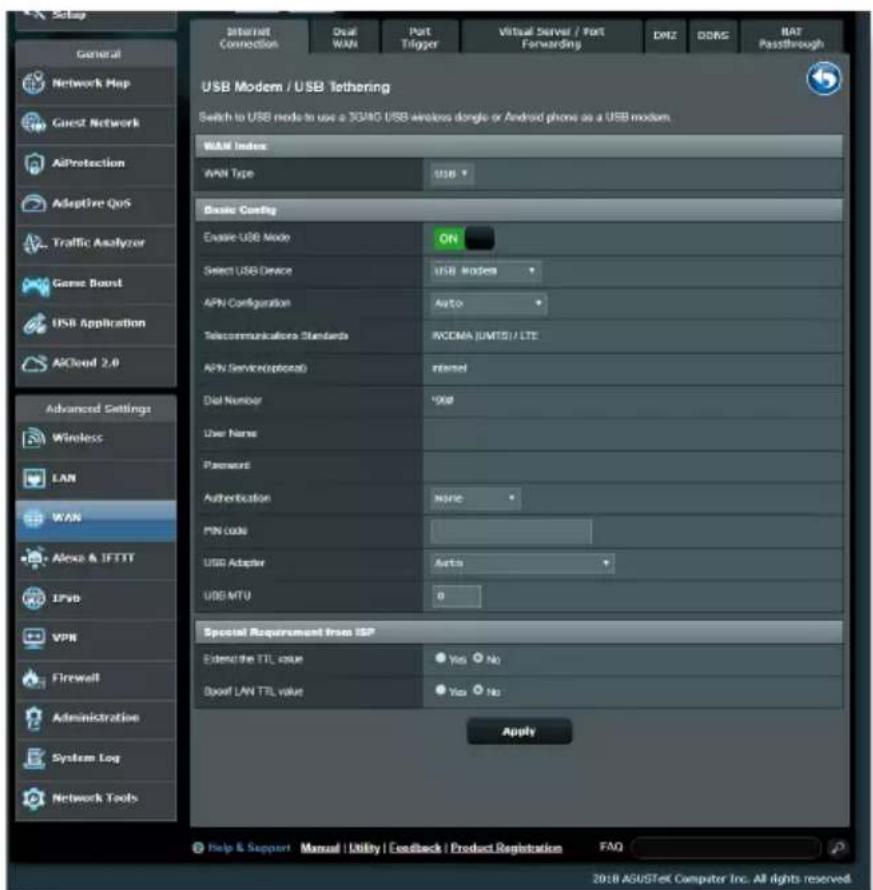Open AiProtection shield icon
Image resolution: width=873 pixels, height=890 pixels.
(33, 163)
